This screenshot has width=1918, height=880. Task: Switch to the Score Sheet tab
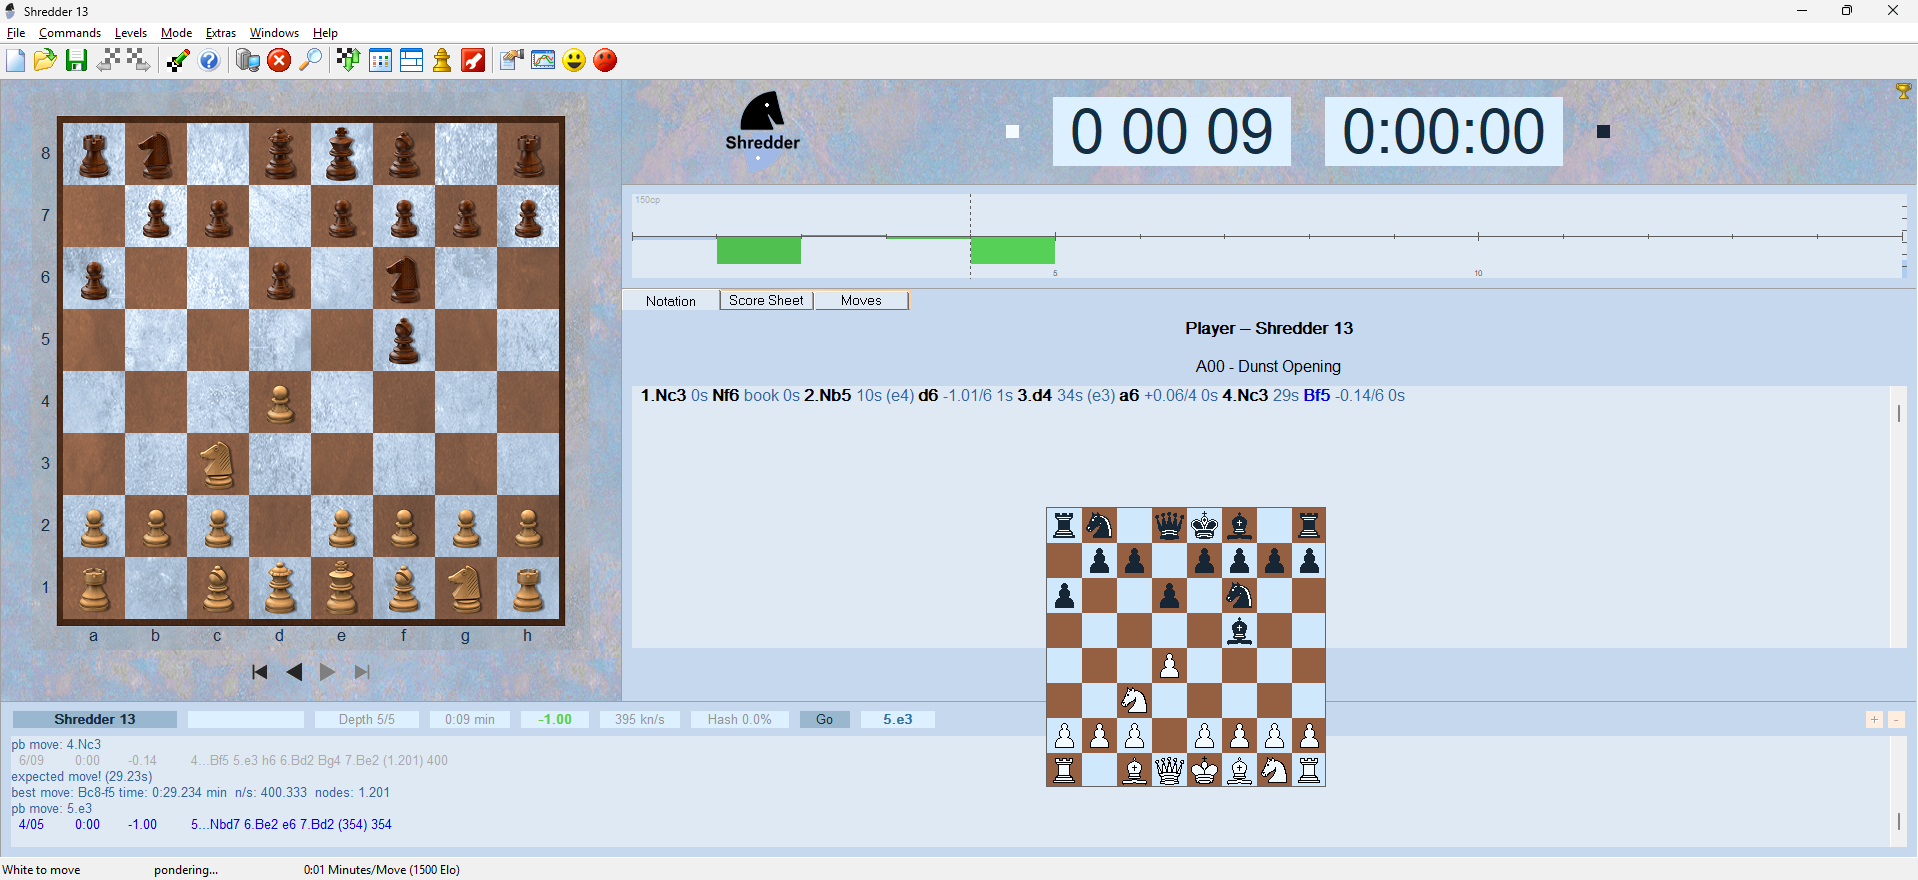(766, 301)
